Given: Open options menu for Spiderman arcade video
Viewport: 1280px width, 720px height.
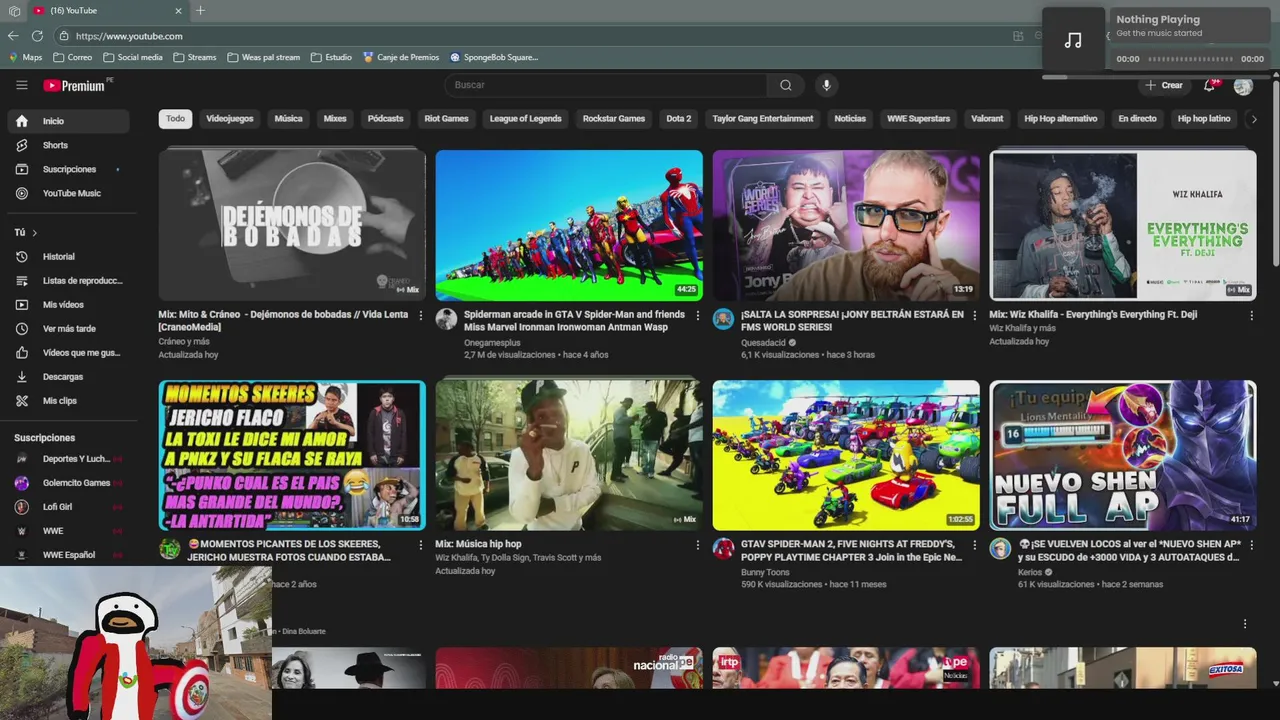Looking at the screenshot, I should pos(698,316).
